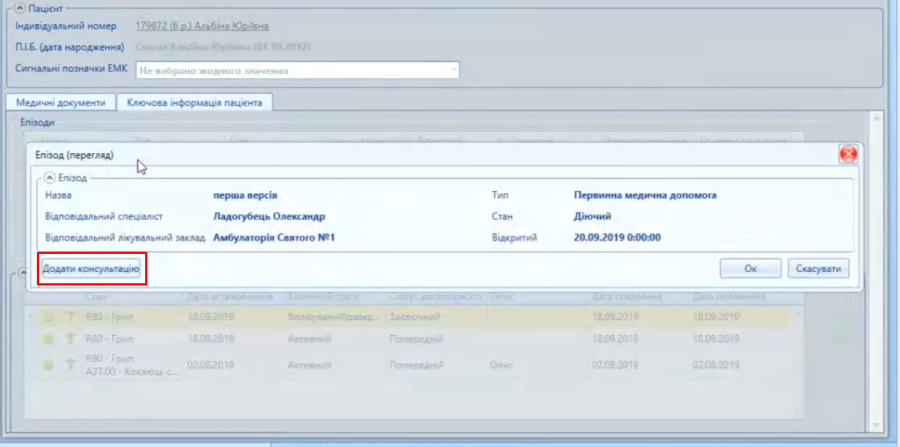Click episode name value 'перша версія'
This screenshot has height=447, width=900.
[x=245, y=195]
